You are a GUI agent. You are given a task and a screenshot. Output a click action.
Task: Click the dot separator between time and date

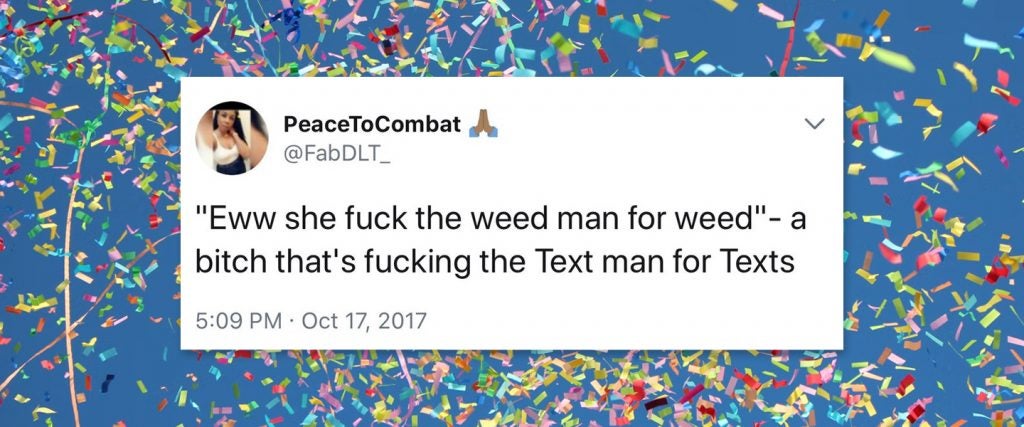pos(293,321)
